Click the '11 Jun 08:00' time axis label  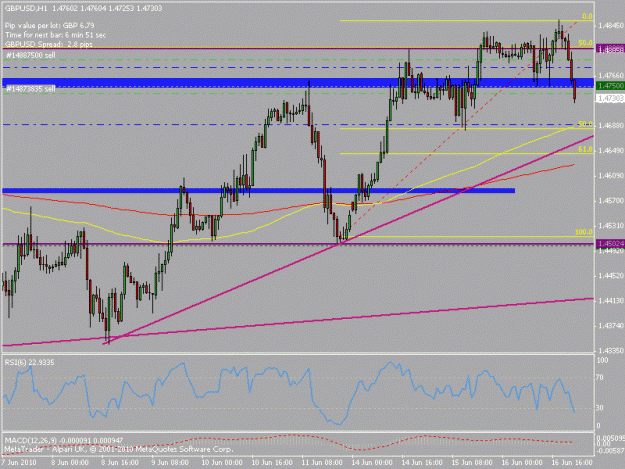click(322, 462)
